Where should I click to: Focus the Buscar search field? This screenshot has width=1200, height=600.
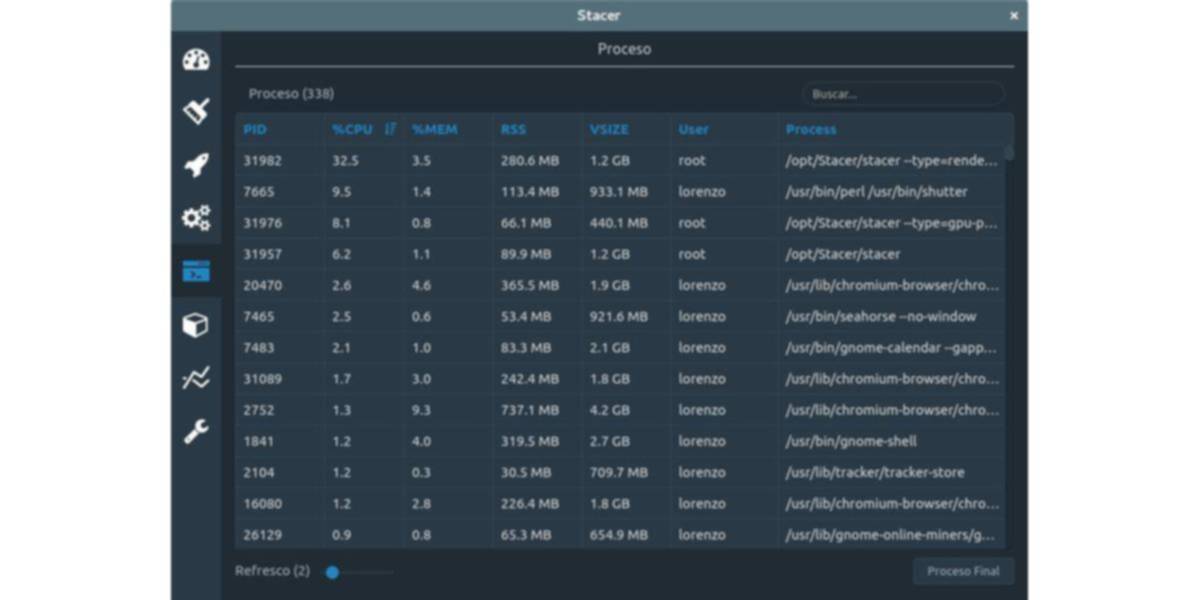[902, 94]
